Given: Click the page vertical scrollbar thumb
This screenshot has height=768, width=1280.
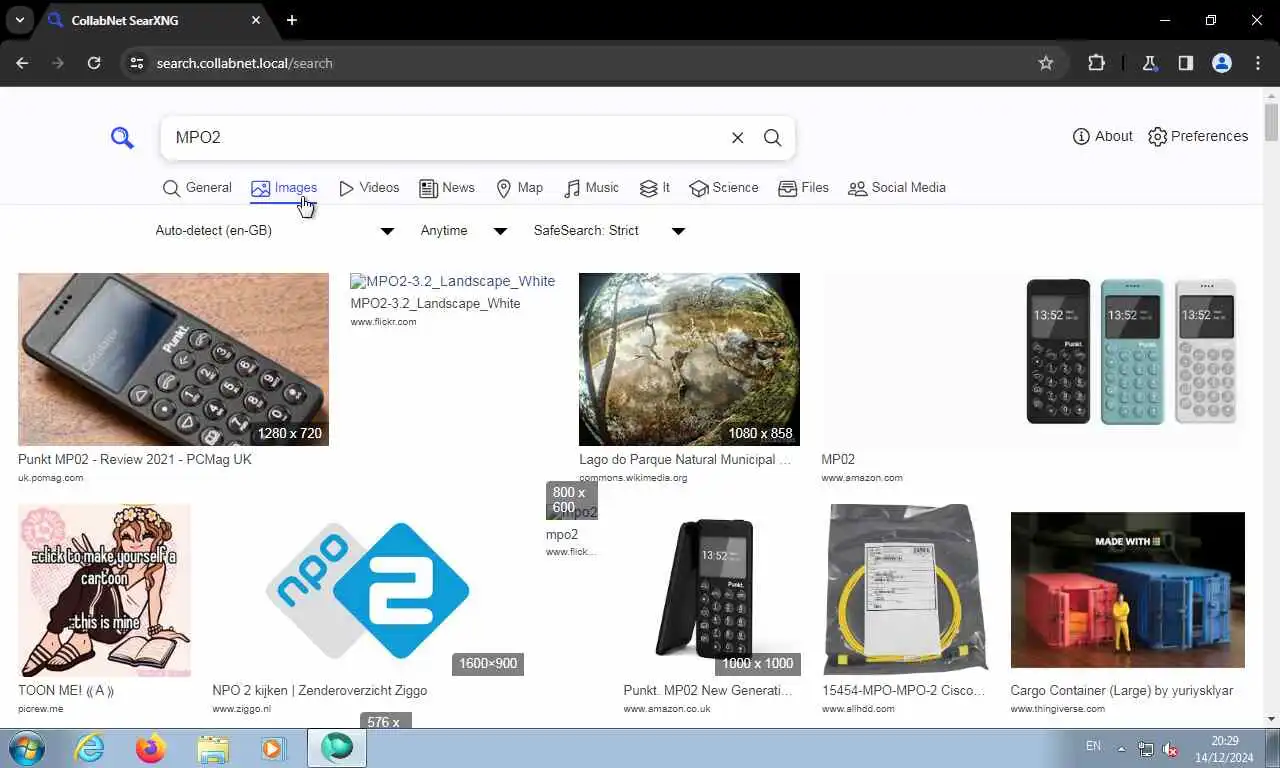Looking at the screenshot, I should pos(1271,122).
